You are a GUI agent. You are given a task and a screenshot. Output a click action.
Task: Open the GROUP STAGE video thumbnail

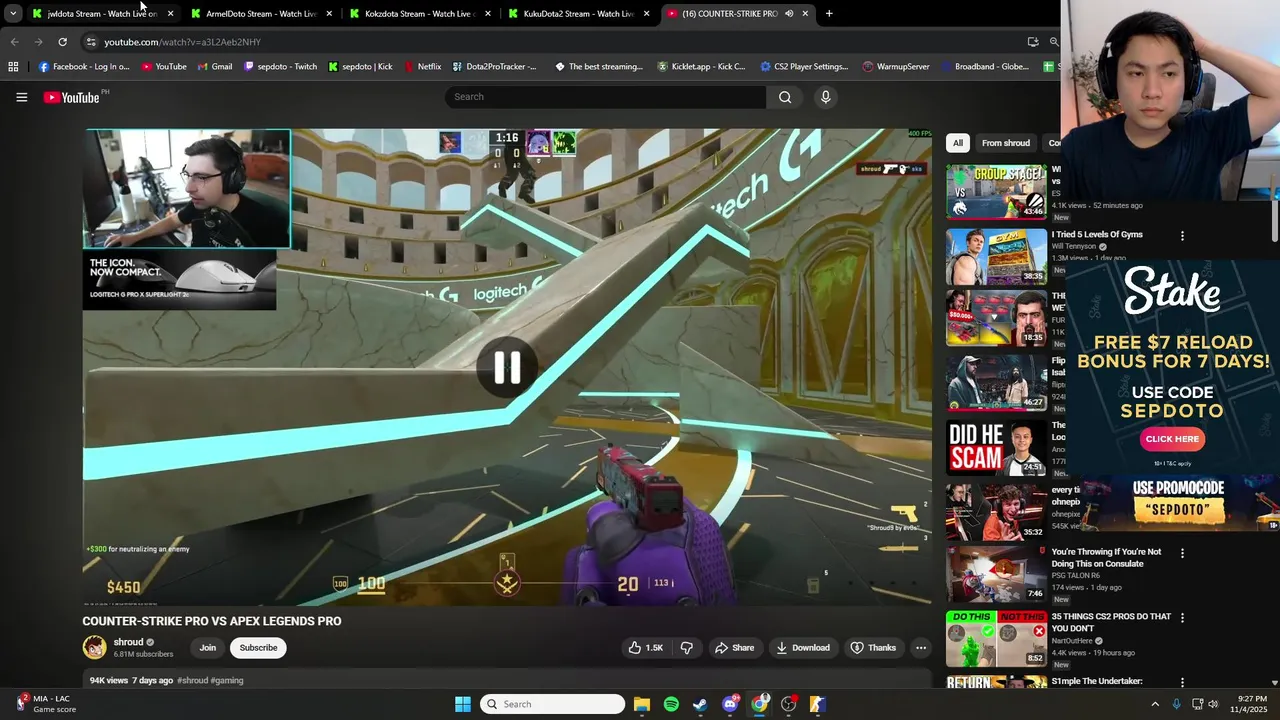(x=996, y=191)
